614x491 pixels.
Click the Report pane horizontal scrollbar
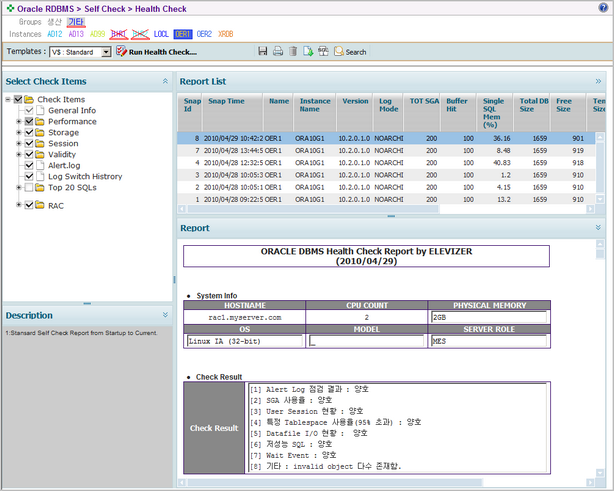pyautogui.click(x=334, y=482)
